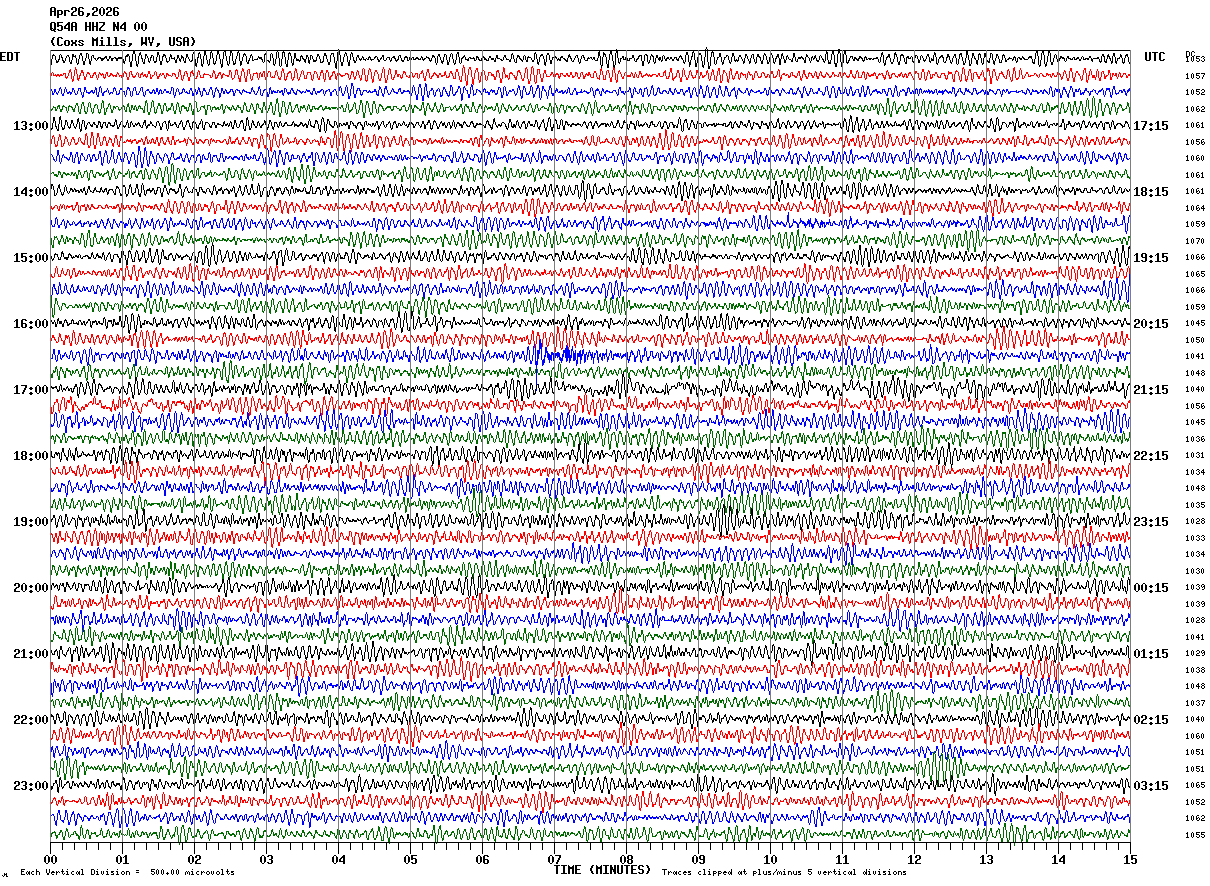The image size is (1210, 886).
Task: Click minute 00 on the time axis
Action: (50, 859)
